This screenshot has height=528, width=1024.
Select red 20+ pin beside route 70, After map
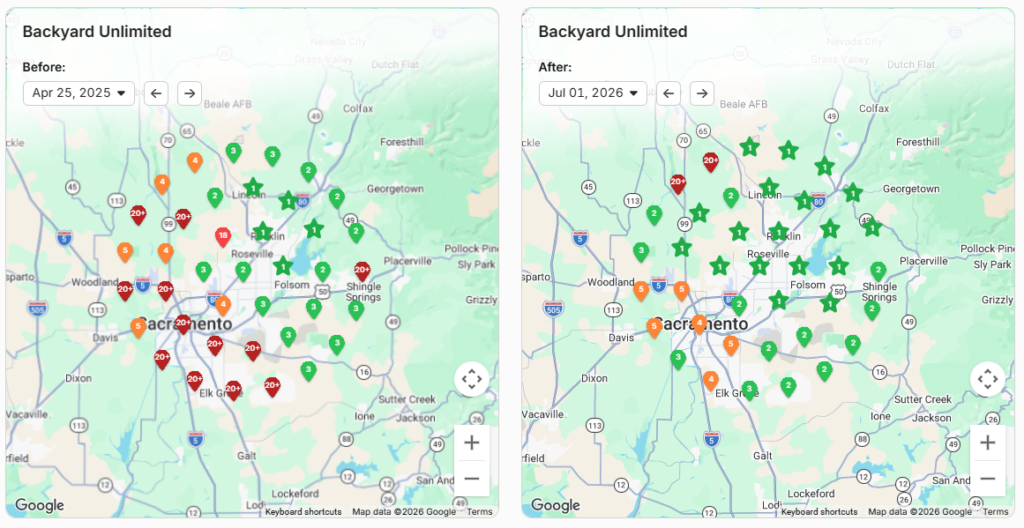coord(711,161)
